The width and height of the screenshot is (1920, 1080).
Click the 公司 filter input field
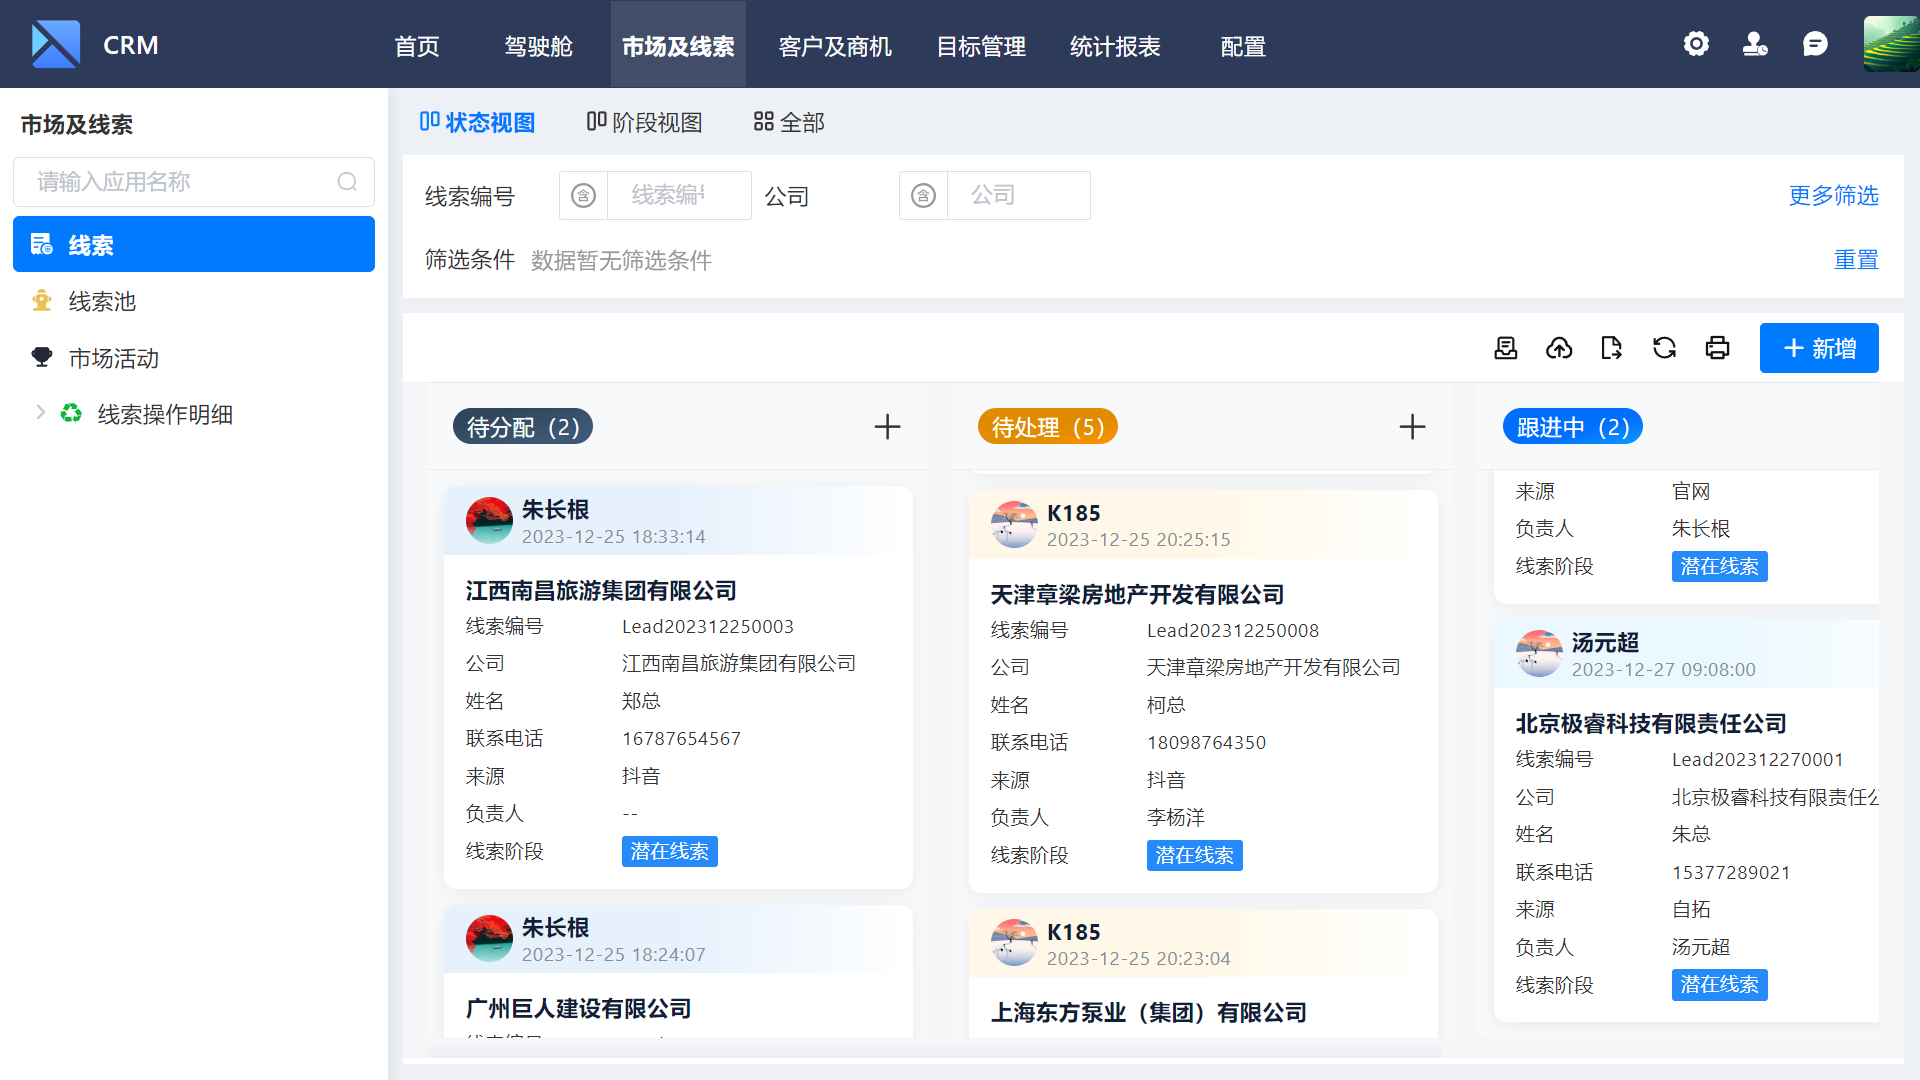(1018, 195)
